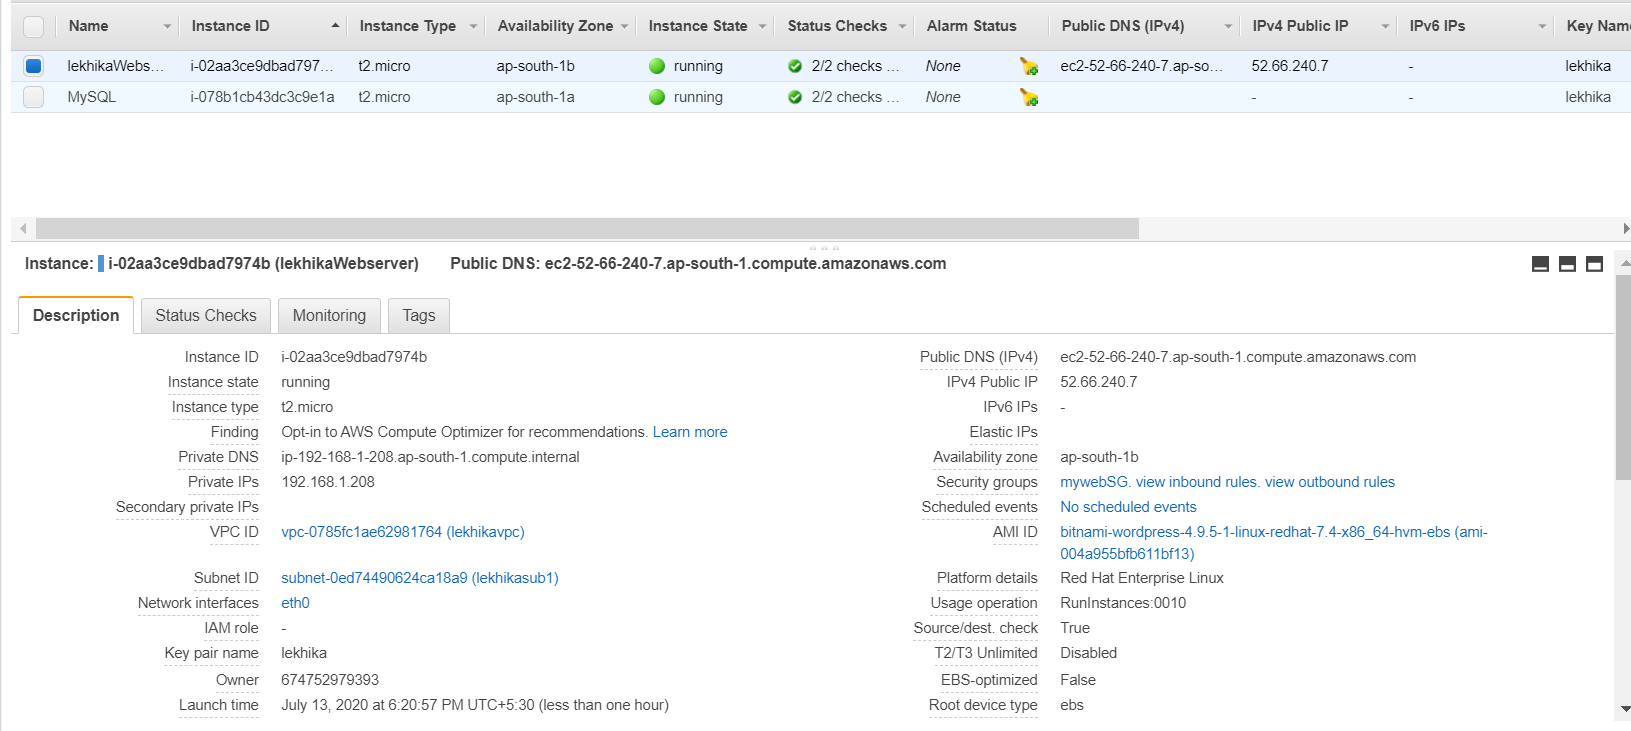Open the Name column filter dropdown
1631x731 pixels.
tap(167, 26)
